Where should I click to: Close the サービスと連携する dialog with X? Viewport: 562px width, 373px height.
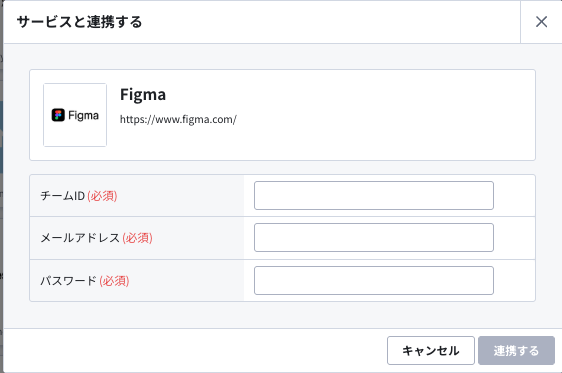pos(541,22)
